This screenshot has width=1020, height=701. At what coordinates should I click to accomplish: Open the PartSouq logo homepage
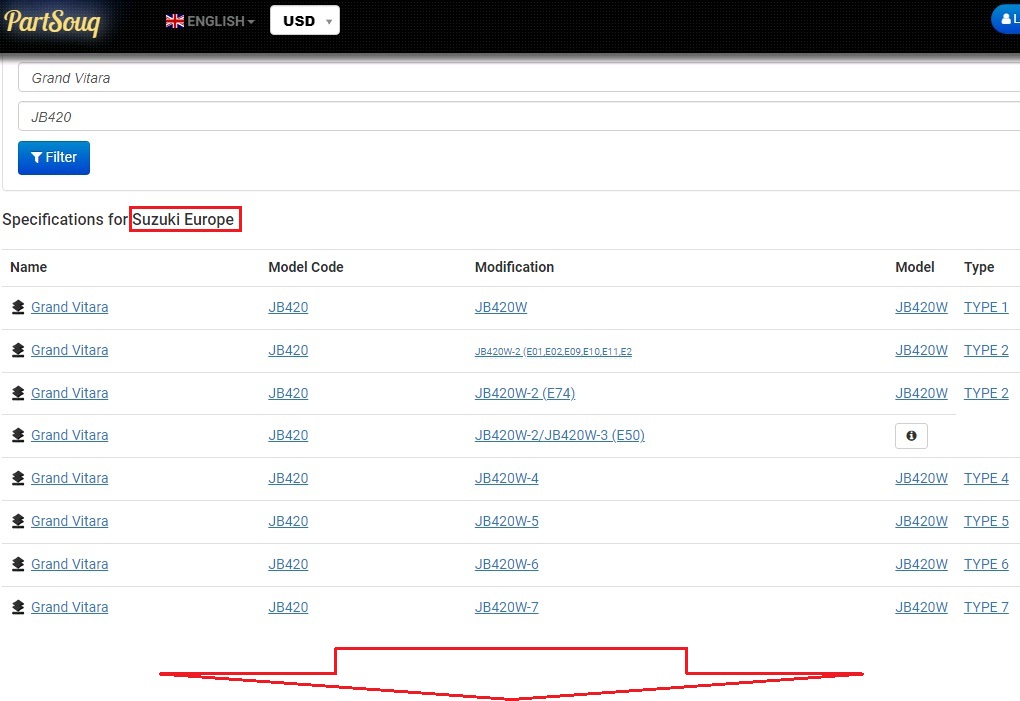(x=52, y=22)
